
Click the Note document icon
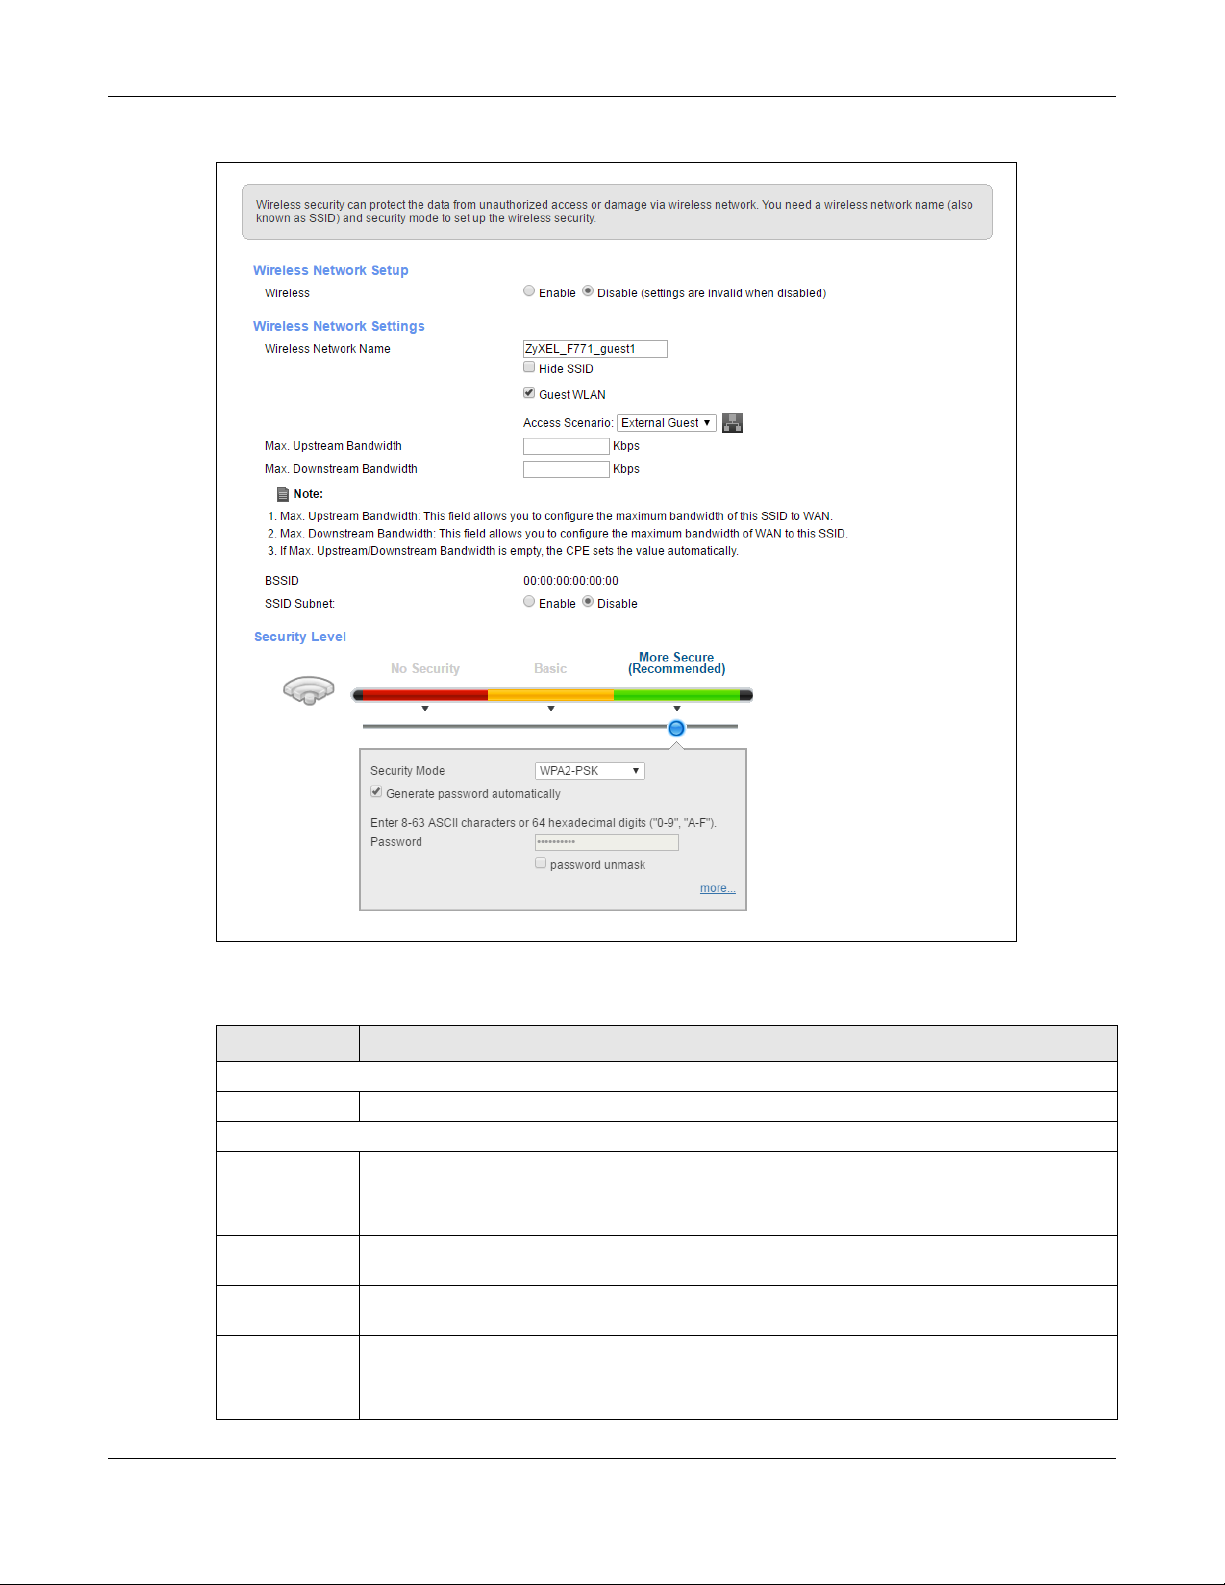click(283, 494)
